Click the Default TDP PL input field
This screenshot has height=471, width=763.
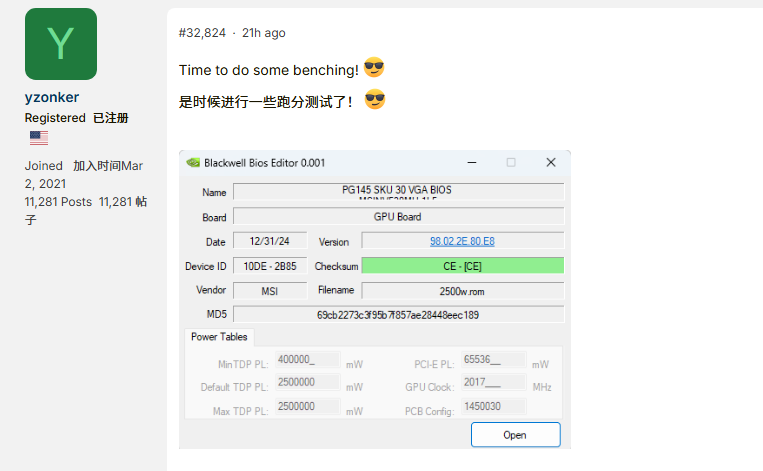click(x=306, y=384)
